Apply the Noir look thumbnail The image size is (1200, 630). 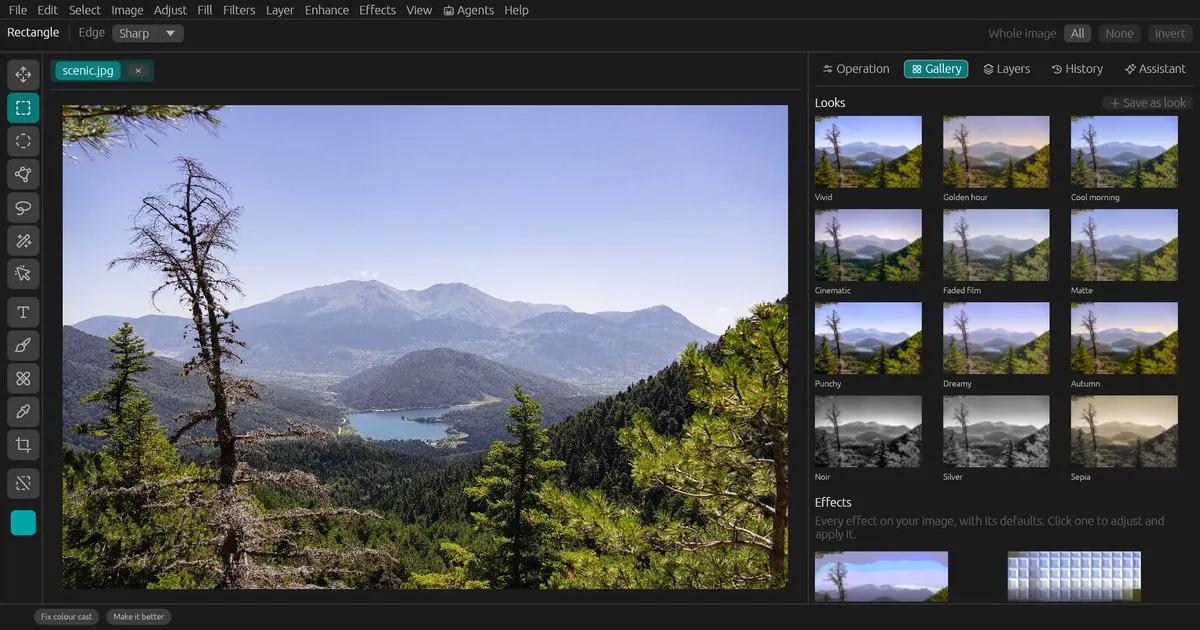point(868,431)
